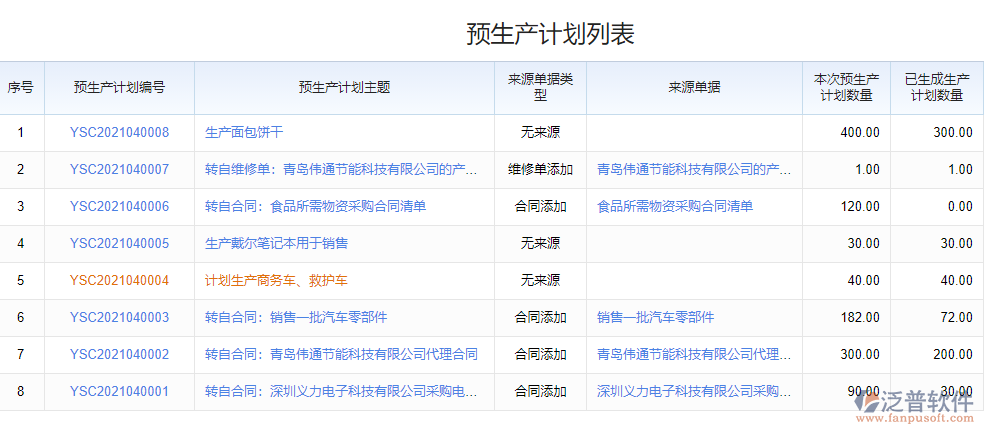Open the orange plan number YSC2021040004

[x=119, y=280]
